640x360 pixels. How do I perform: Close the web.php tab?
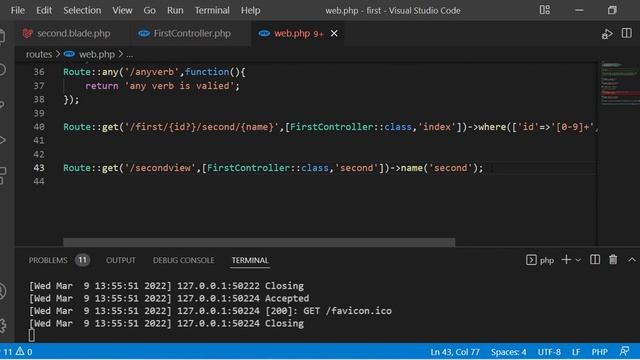coord(334,33)
